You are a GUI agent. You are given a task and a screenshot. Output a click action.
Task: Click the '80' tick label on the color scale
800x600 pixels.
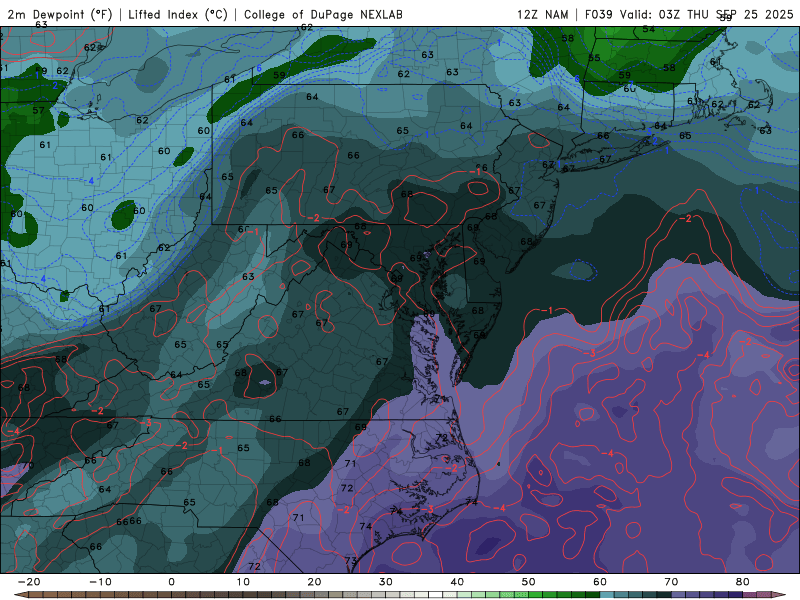pos(743,582)
